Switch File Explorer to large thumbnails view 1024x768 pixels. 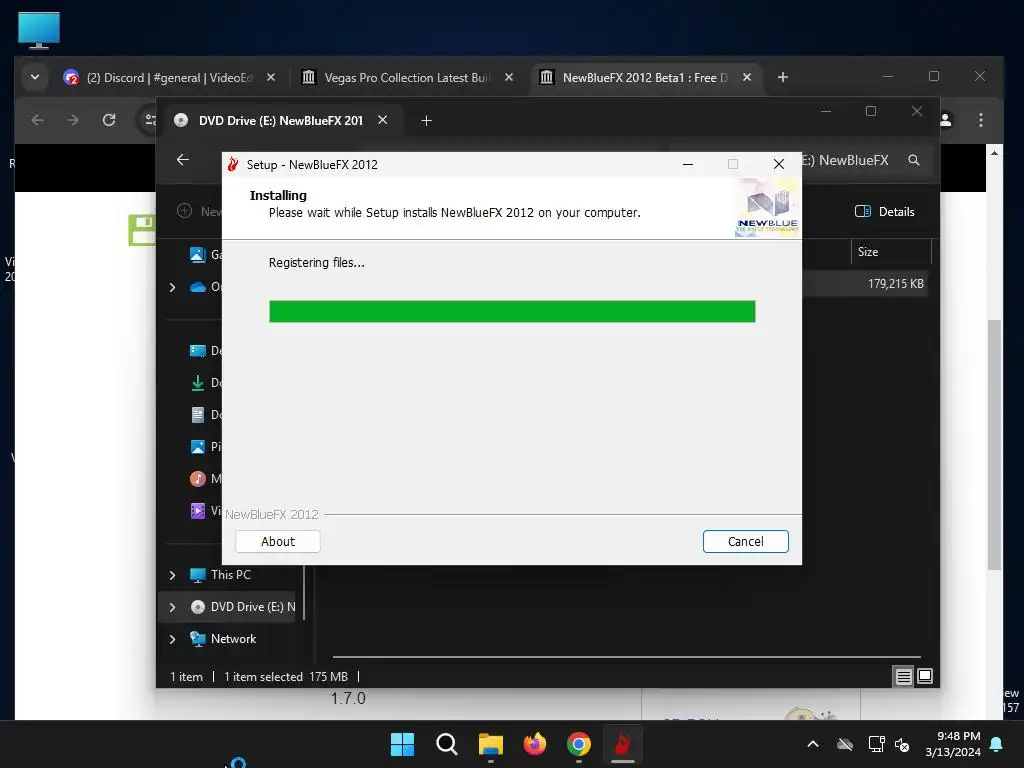[925, 677]
